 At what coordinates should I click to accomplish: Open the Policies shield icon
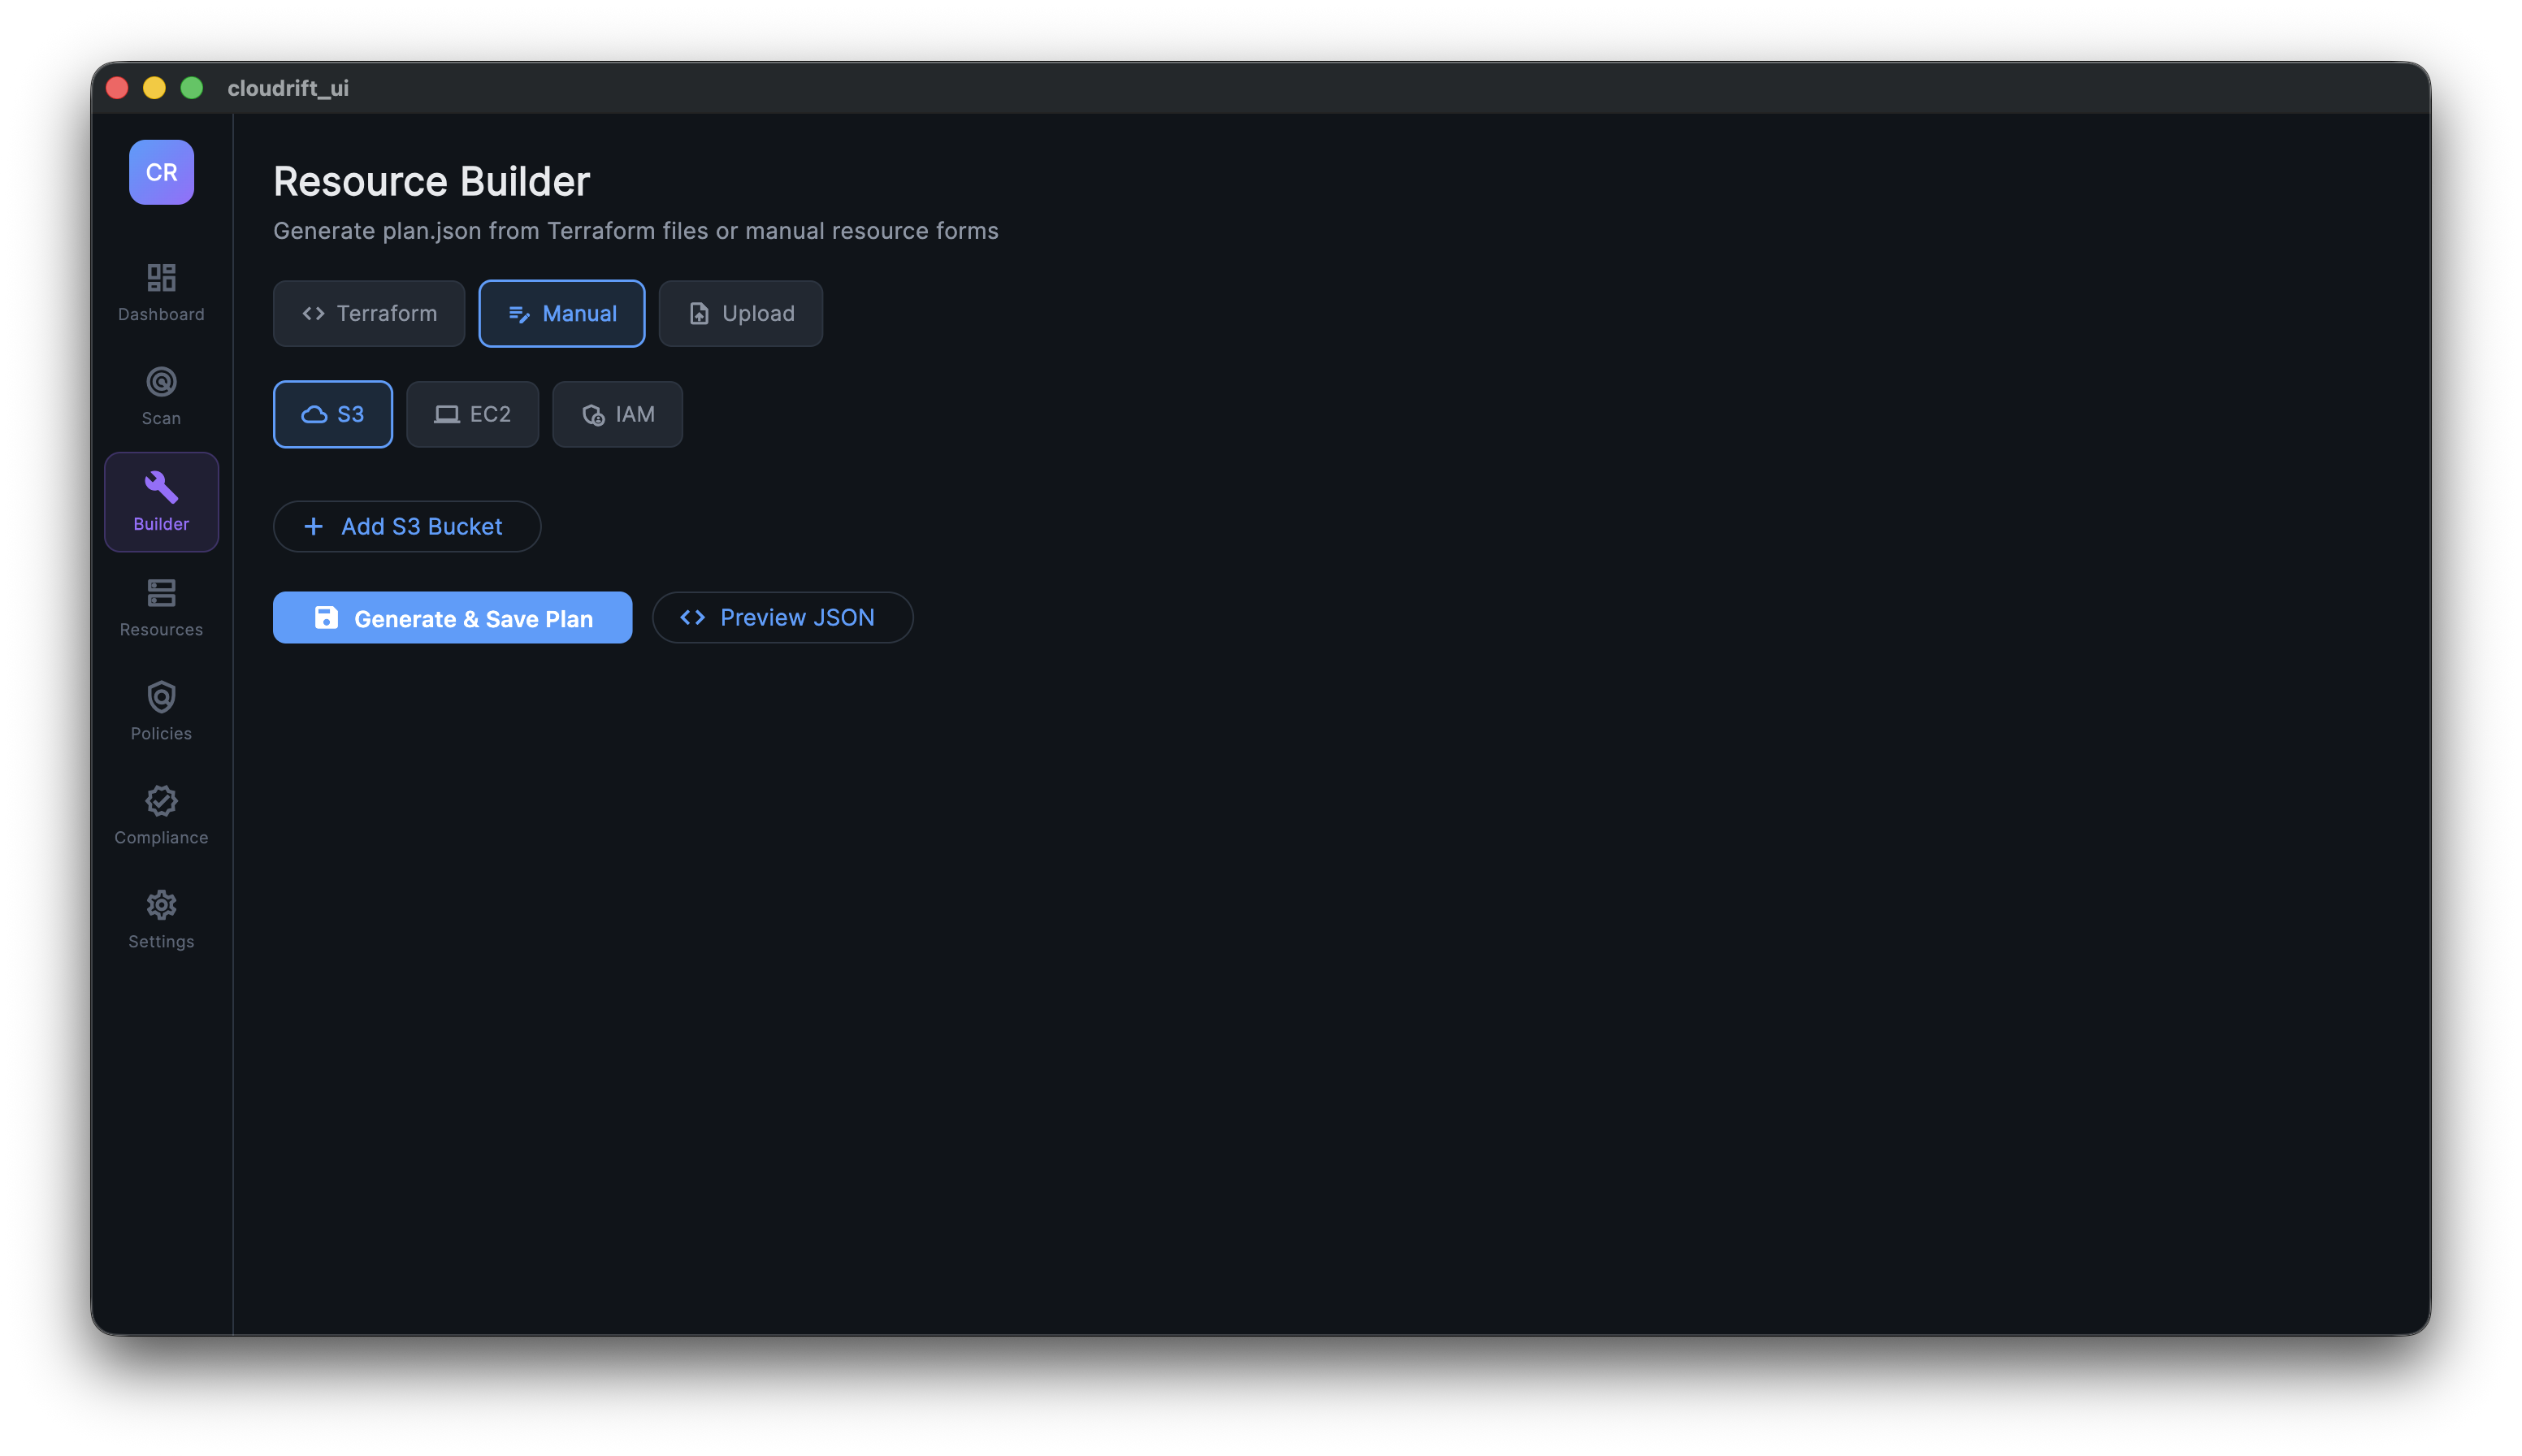(x=161, y=698)
